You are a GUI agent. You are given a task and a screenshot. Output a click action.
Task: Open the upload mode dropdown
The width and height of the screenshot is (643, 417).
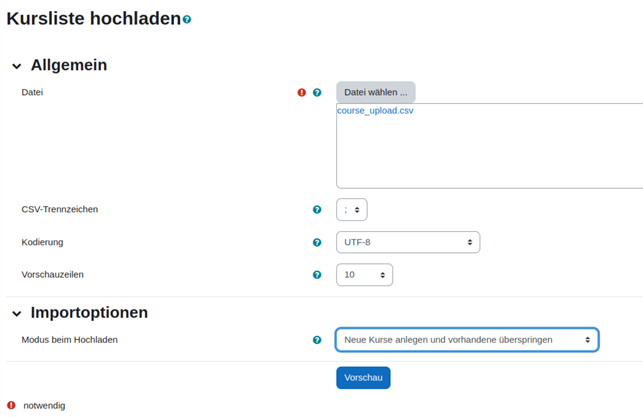tap(467, 340)
